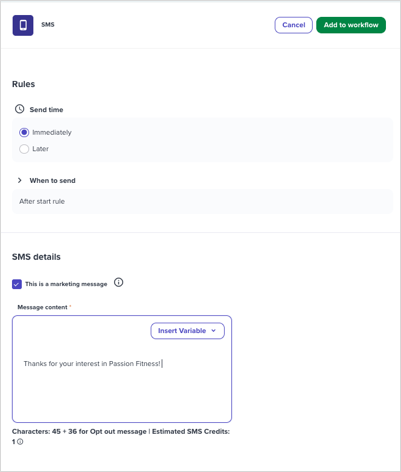Image resolution: width=401 pixels, height=472 pixels.
Task: Open info icon next to marketing message
Action: pyautogui.click(x=118, y=283)
